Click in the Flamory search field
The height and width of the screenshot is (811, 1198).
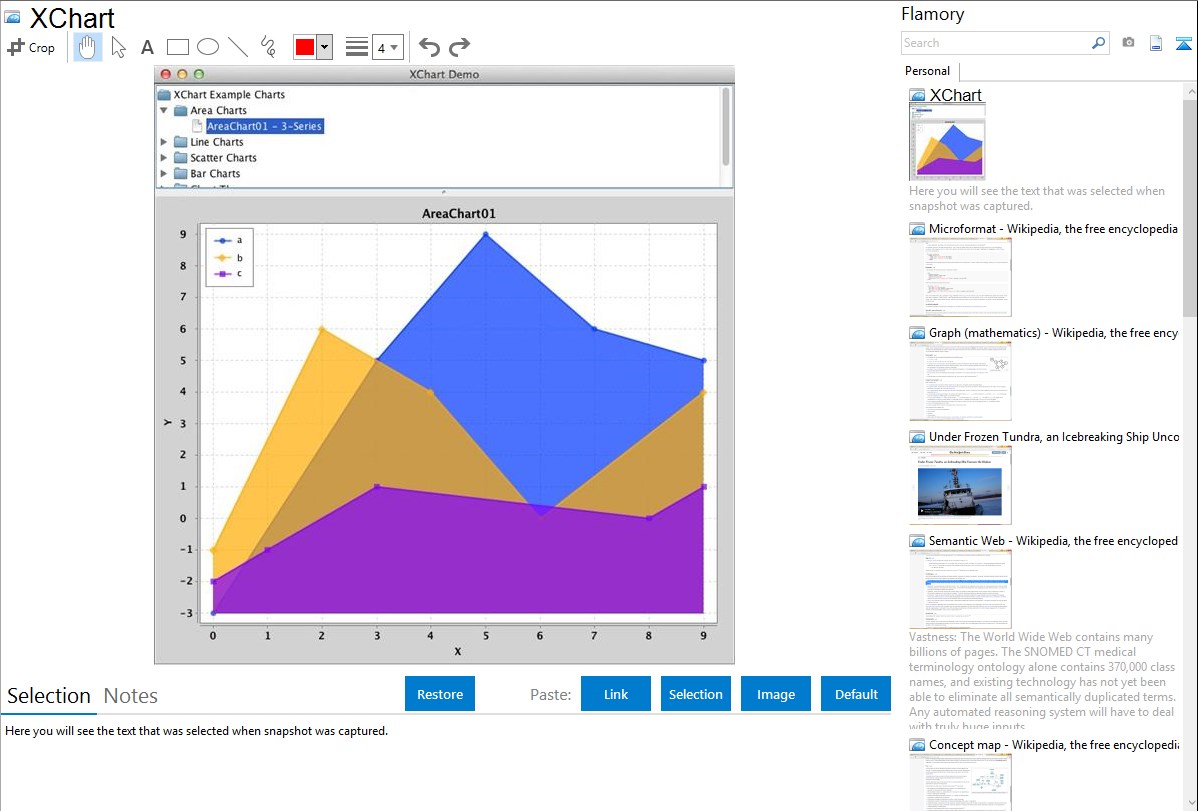click(x=995, y=43)
